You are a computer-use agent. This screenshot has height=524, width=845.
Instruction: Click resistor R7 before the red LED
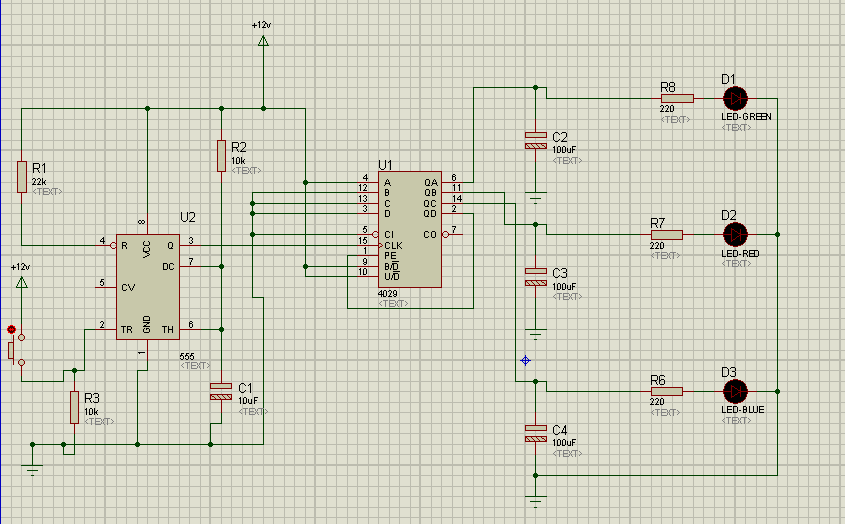tap(668, 234)
